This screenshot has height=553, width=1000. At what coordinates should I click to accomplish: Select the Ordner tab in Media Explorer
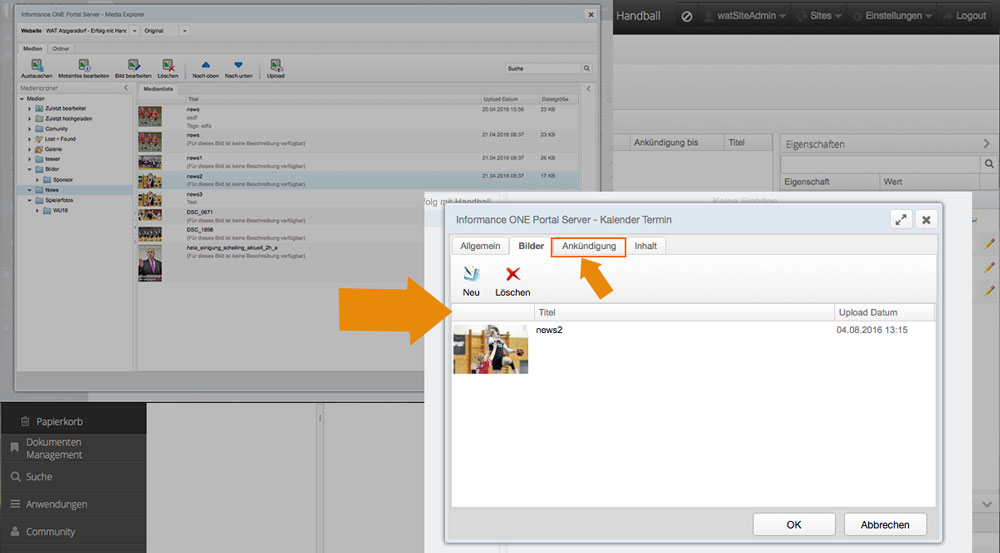pyautogui.click(x=61, y=48)
